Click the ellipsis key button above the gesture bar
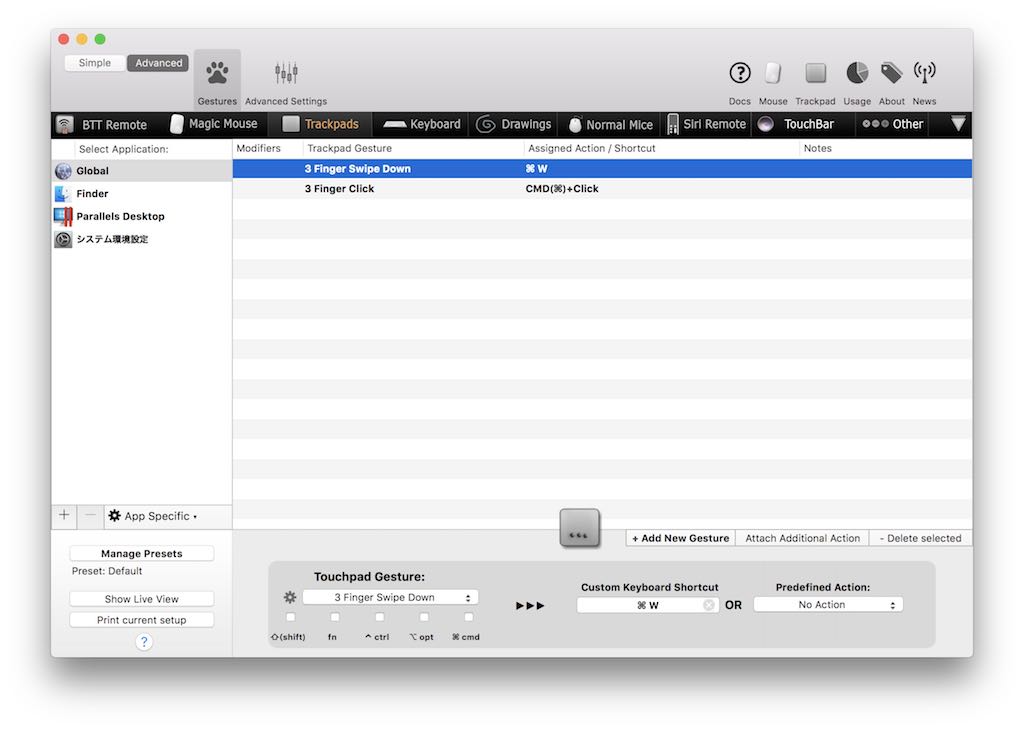Screen dimensions: 1024x730 579,528
